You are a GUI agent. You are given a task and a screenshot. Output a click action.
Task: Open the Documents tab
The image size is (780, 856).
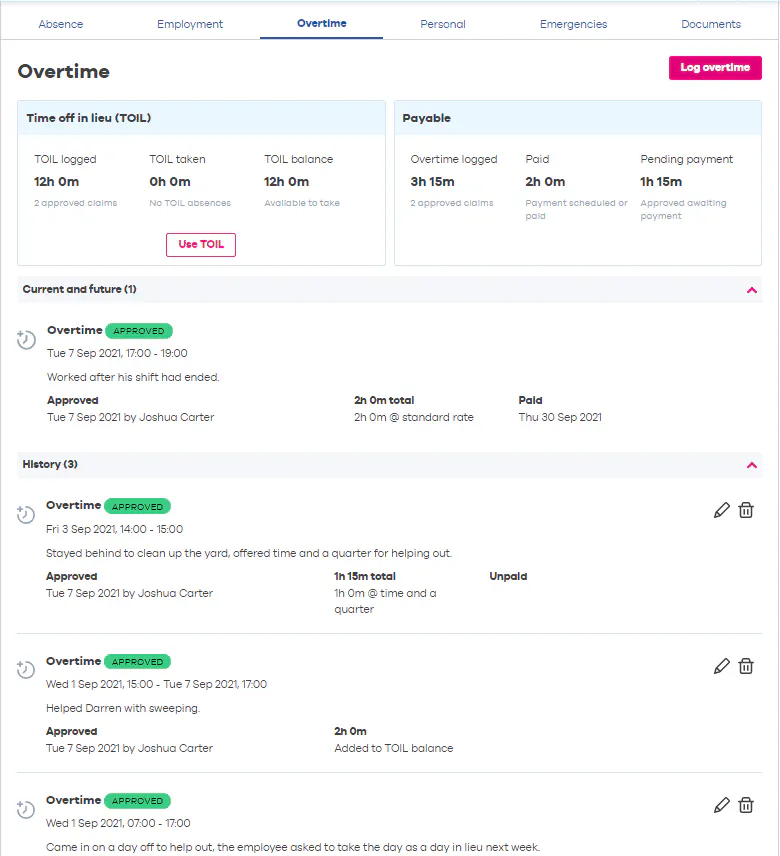pyautogui.click(x=711, y=24)
